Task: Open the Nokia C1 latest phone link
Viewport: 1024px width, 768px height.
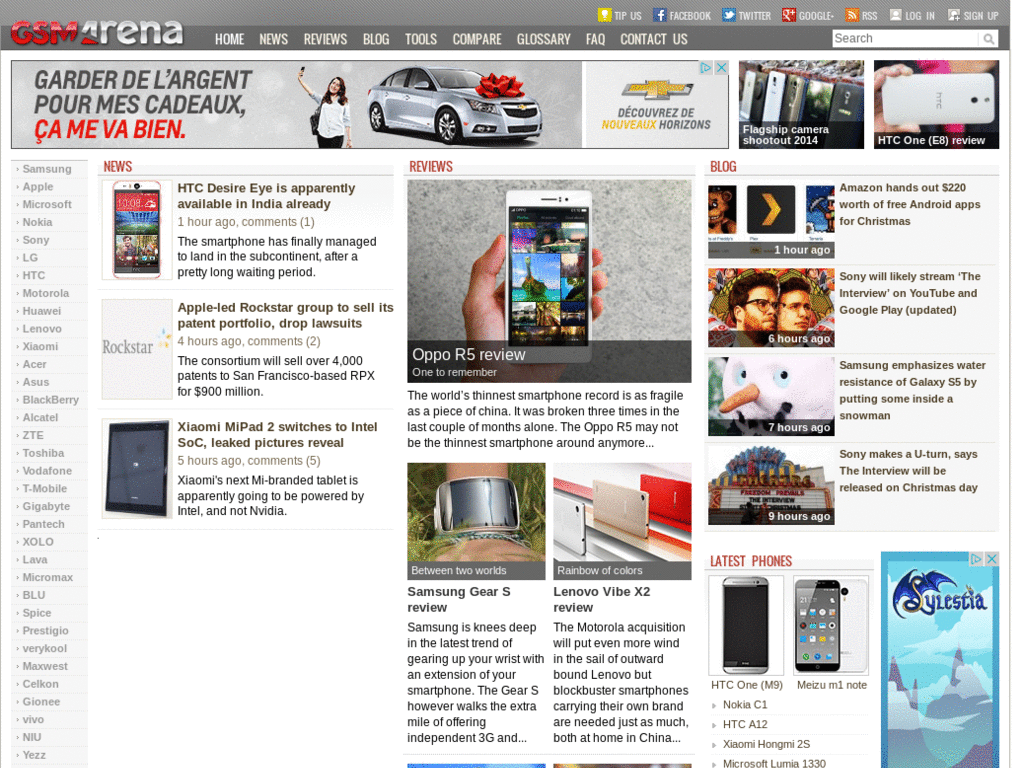Action: tap(745, 705)
